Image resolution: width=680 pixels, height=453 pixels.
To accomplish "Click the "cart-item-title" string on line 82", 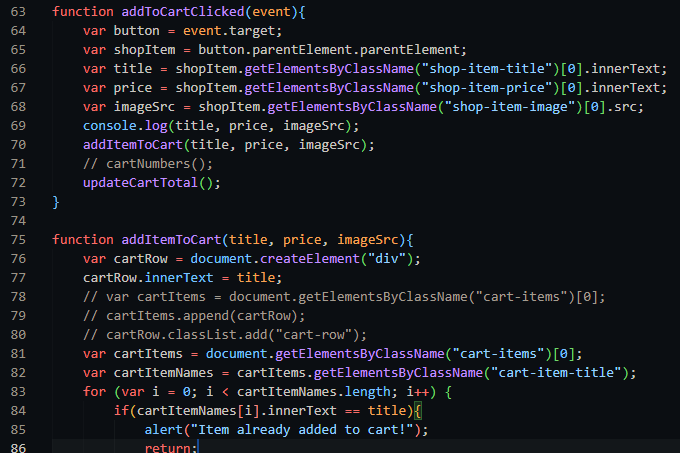I will click(x=556, y=373).
